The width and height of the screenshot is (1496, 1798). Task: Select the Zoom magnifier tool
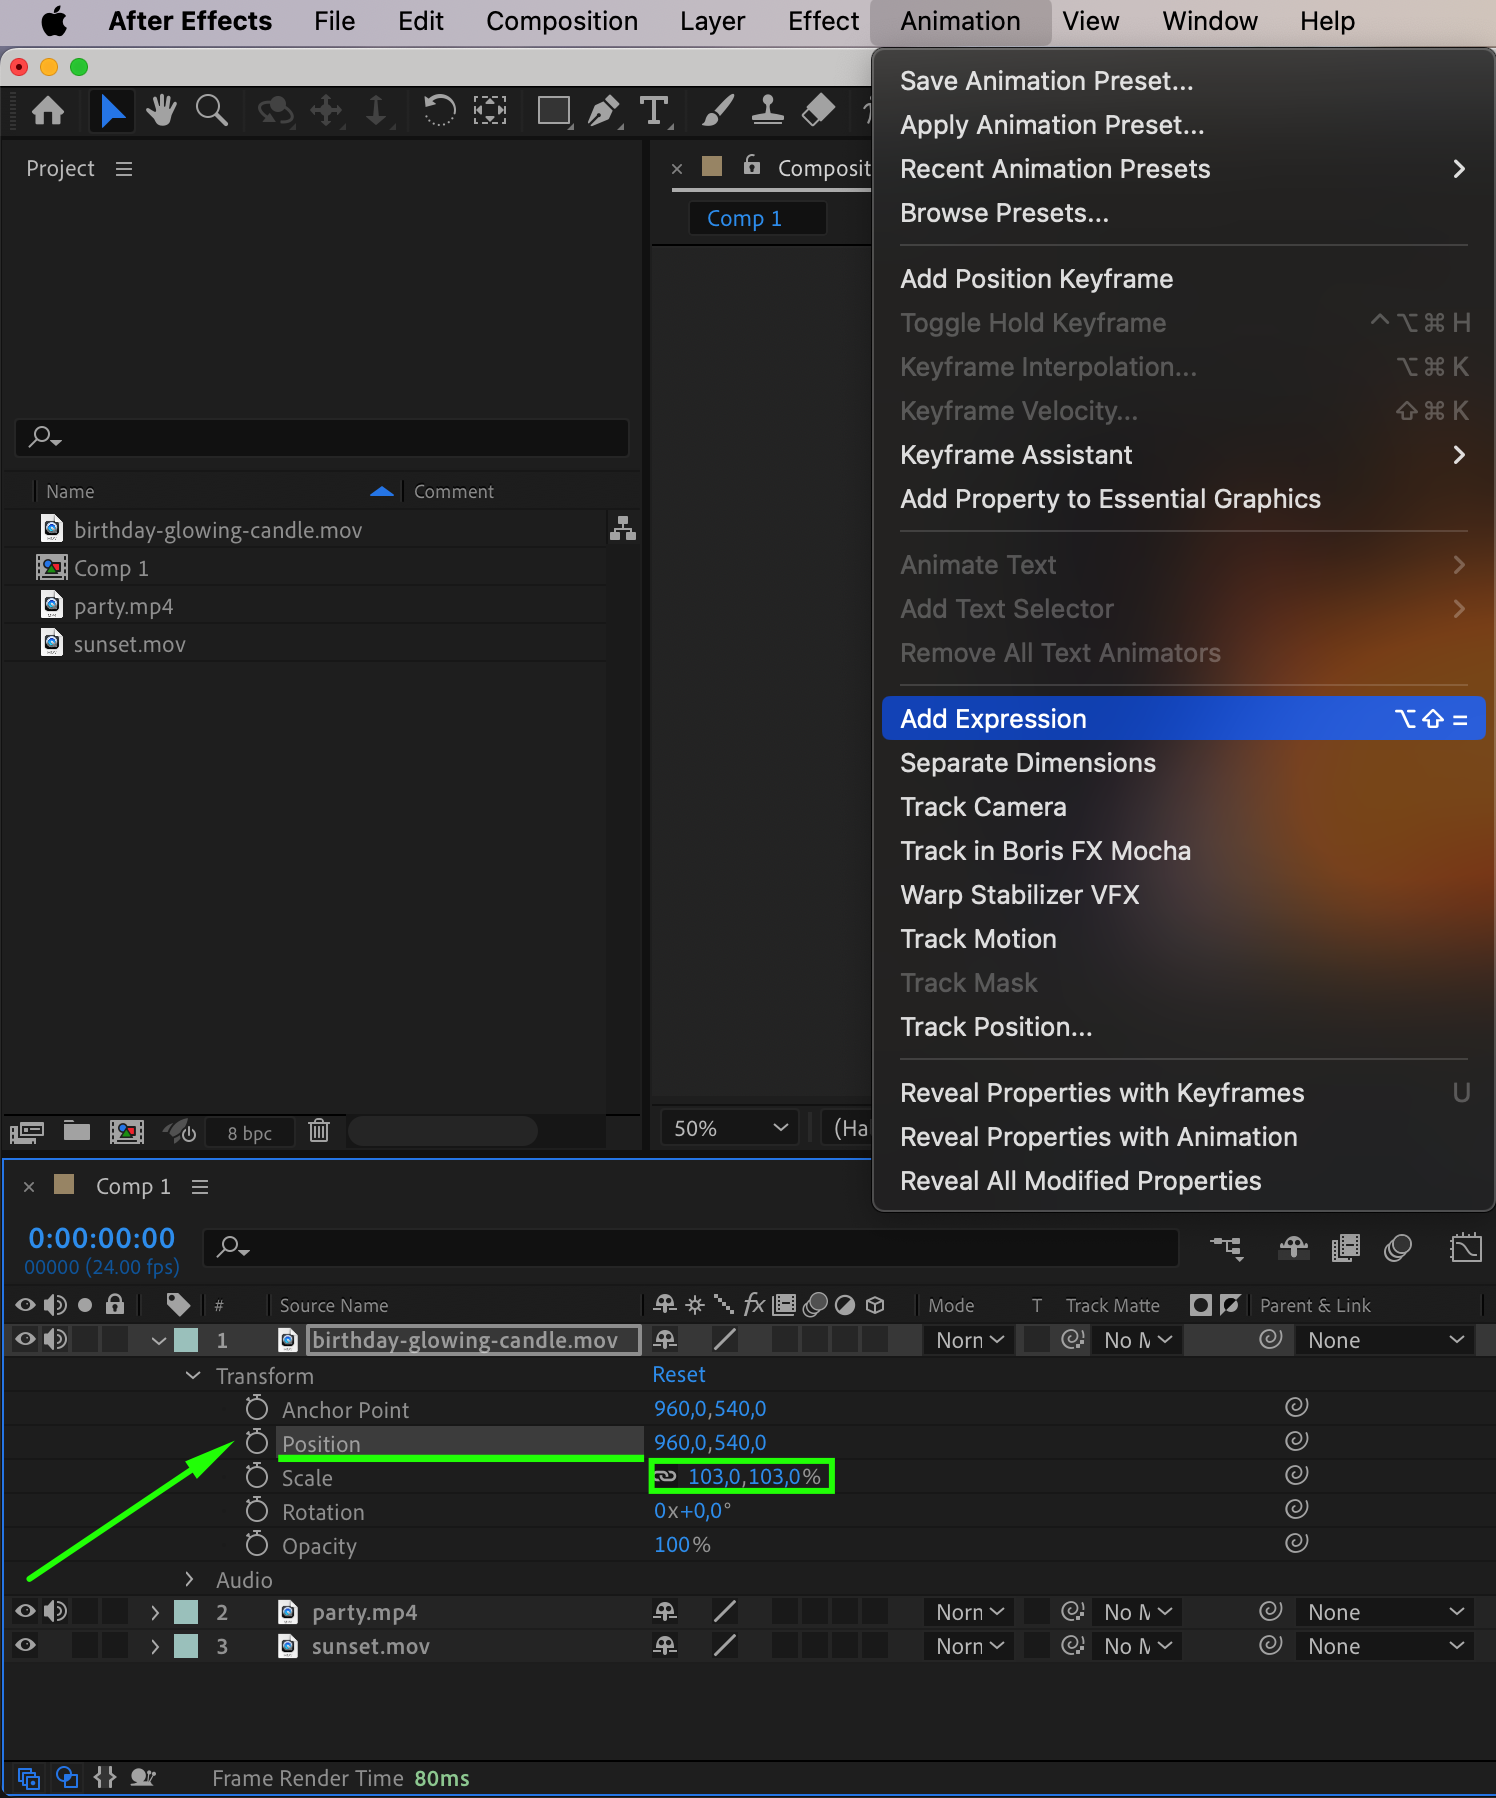click(x=211, y=110)
